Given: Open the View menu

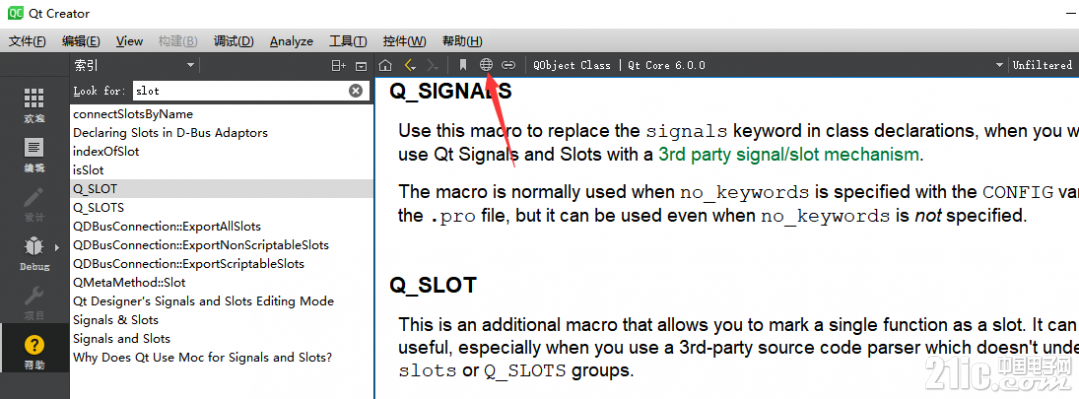Looking at the screenshot, I should click(x=129, y=41).
